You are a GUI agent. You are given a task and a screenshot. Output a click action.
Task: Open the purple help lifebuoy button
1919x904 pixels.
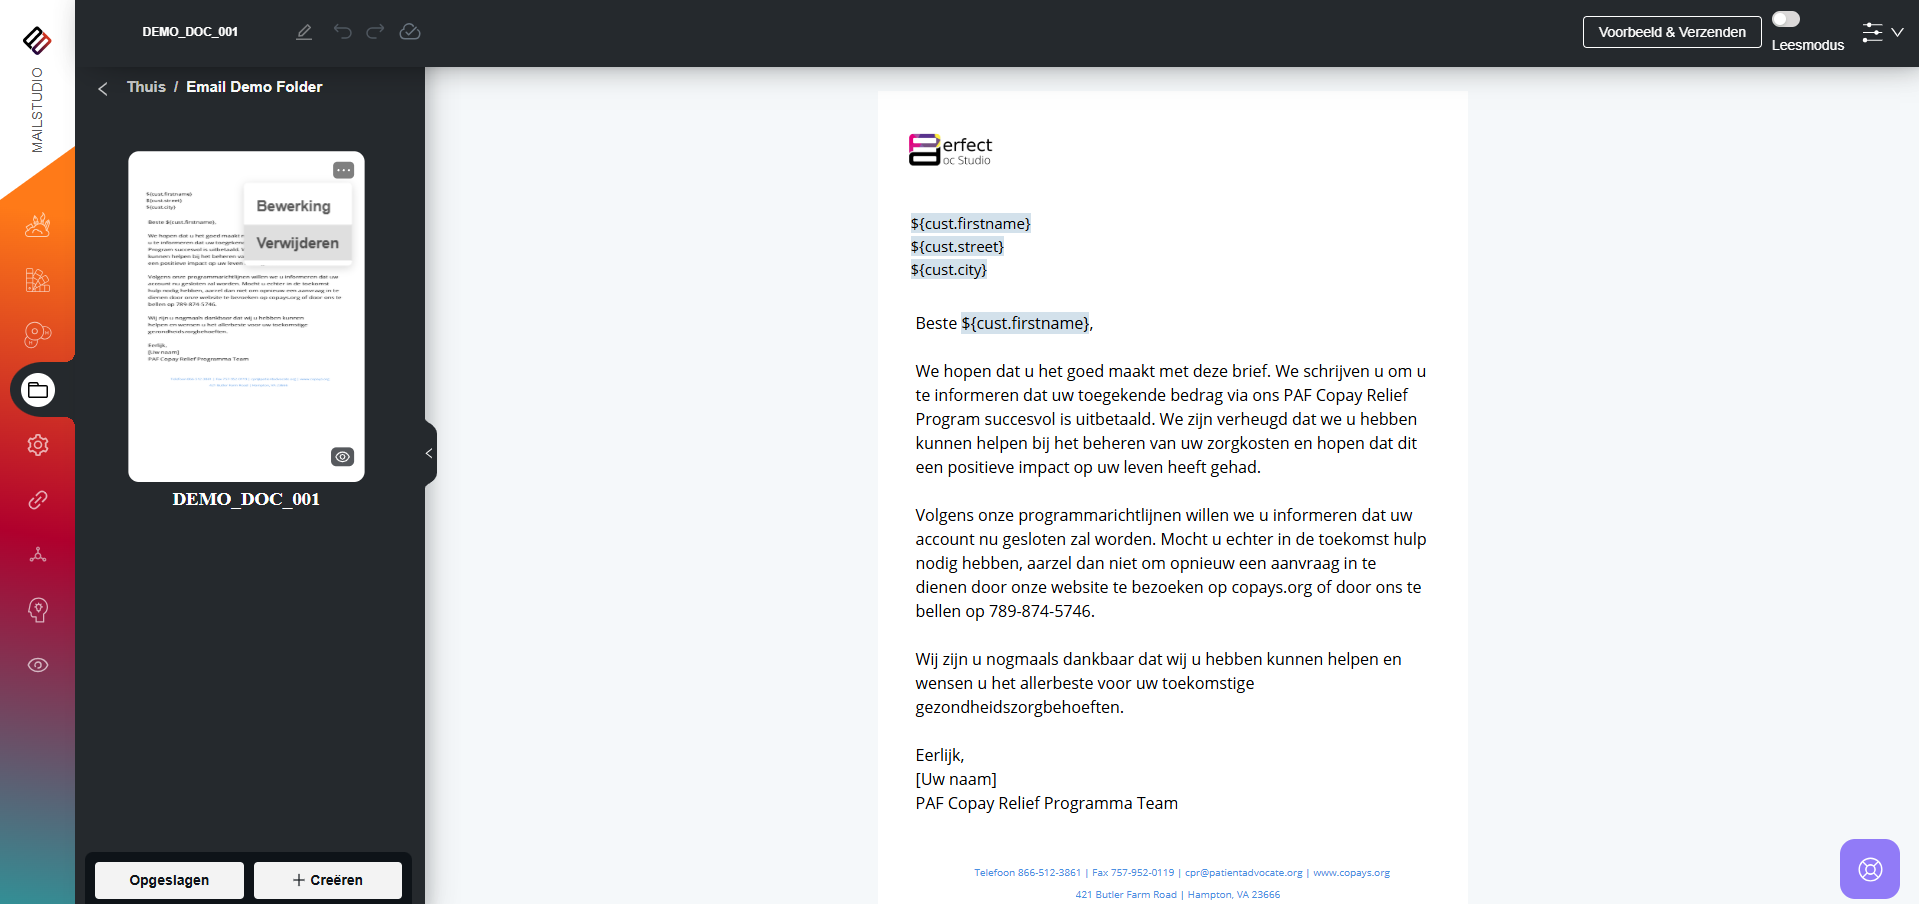click(x=1869, y=869)
